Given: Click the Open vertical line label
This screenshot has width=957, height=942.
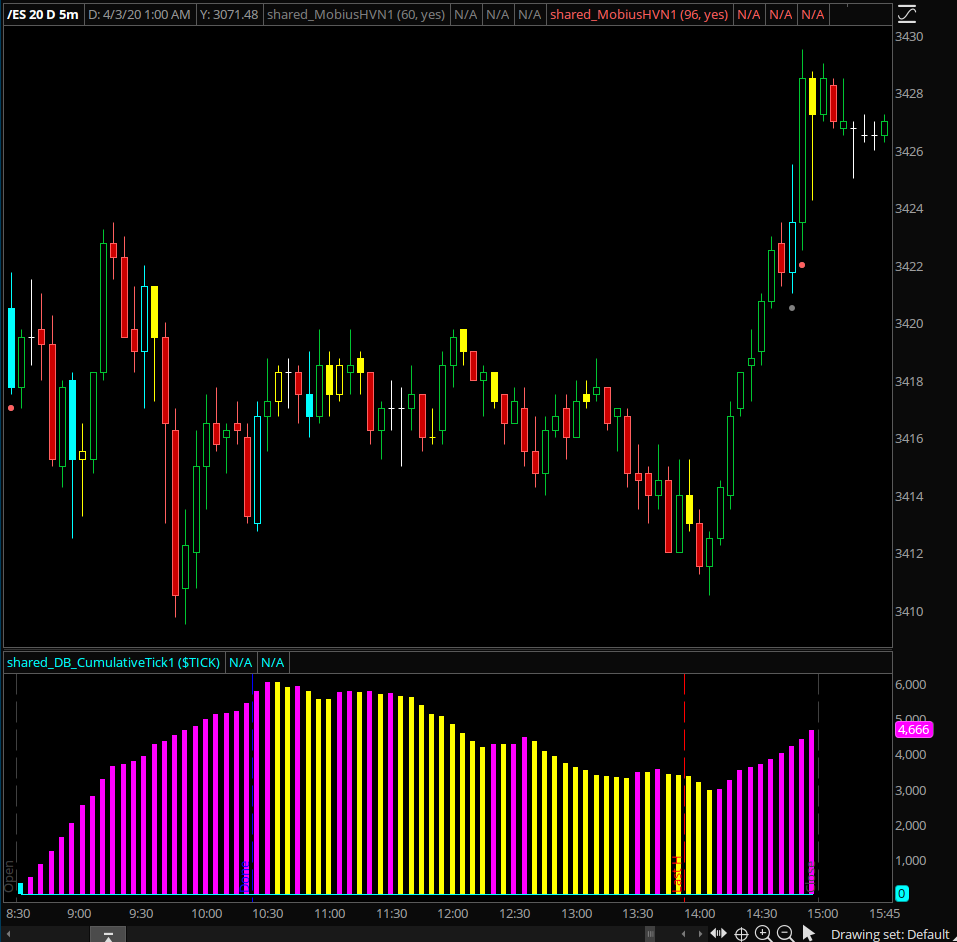Looking at the screenshot, I should click(9, 877).
